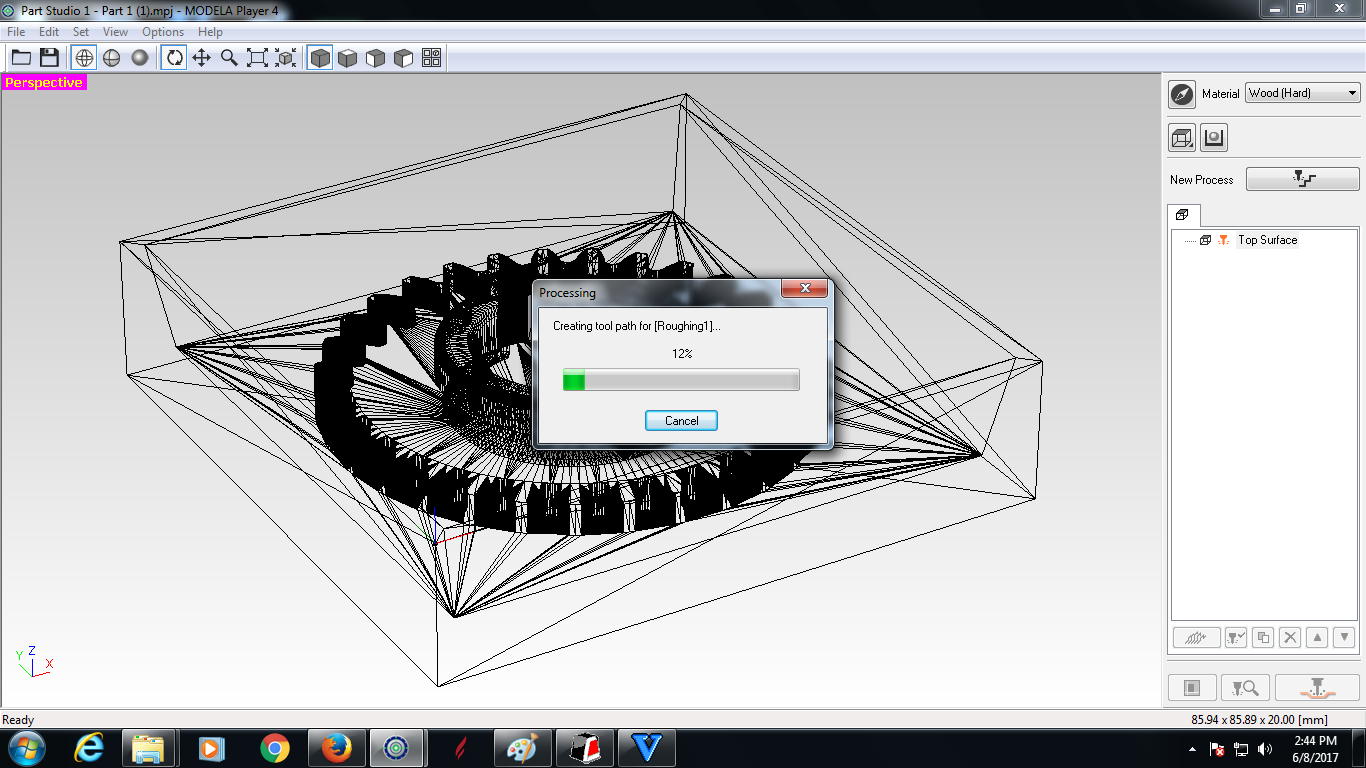Image resolution: width=1366 pixels, height=768 pixels.
Task: Show hidden system tray icons
Action: 1192,748
